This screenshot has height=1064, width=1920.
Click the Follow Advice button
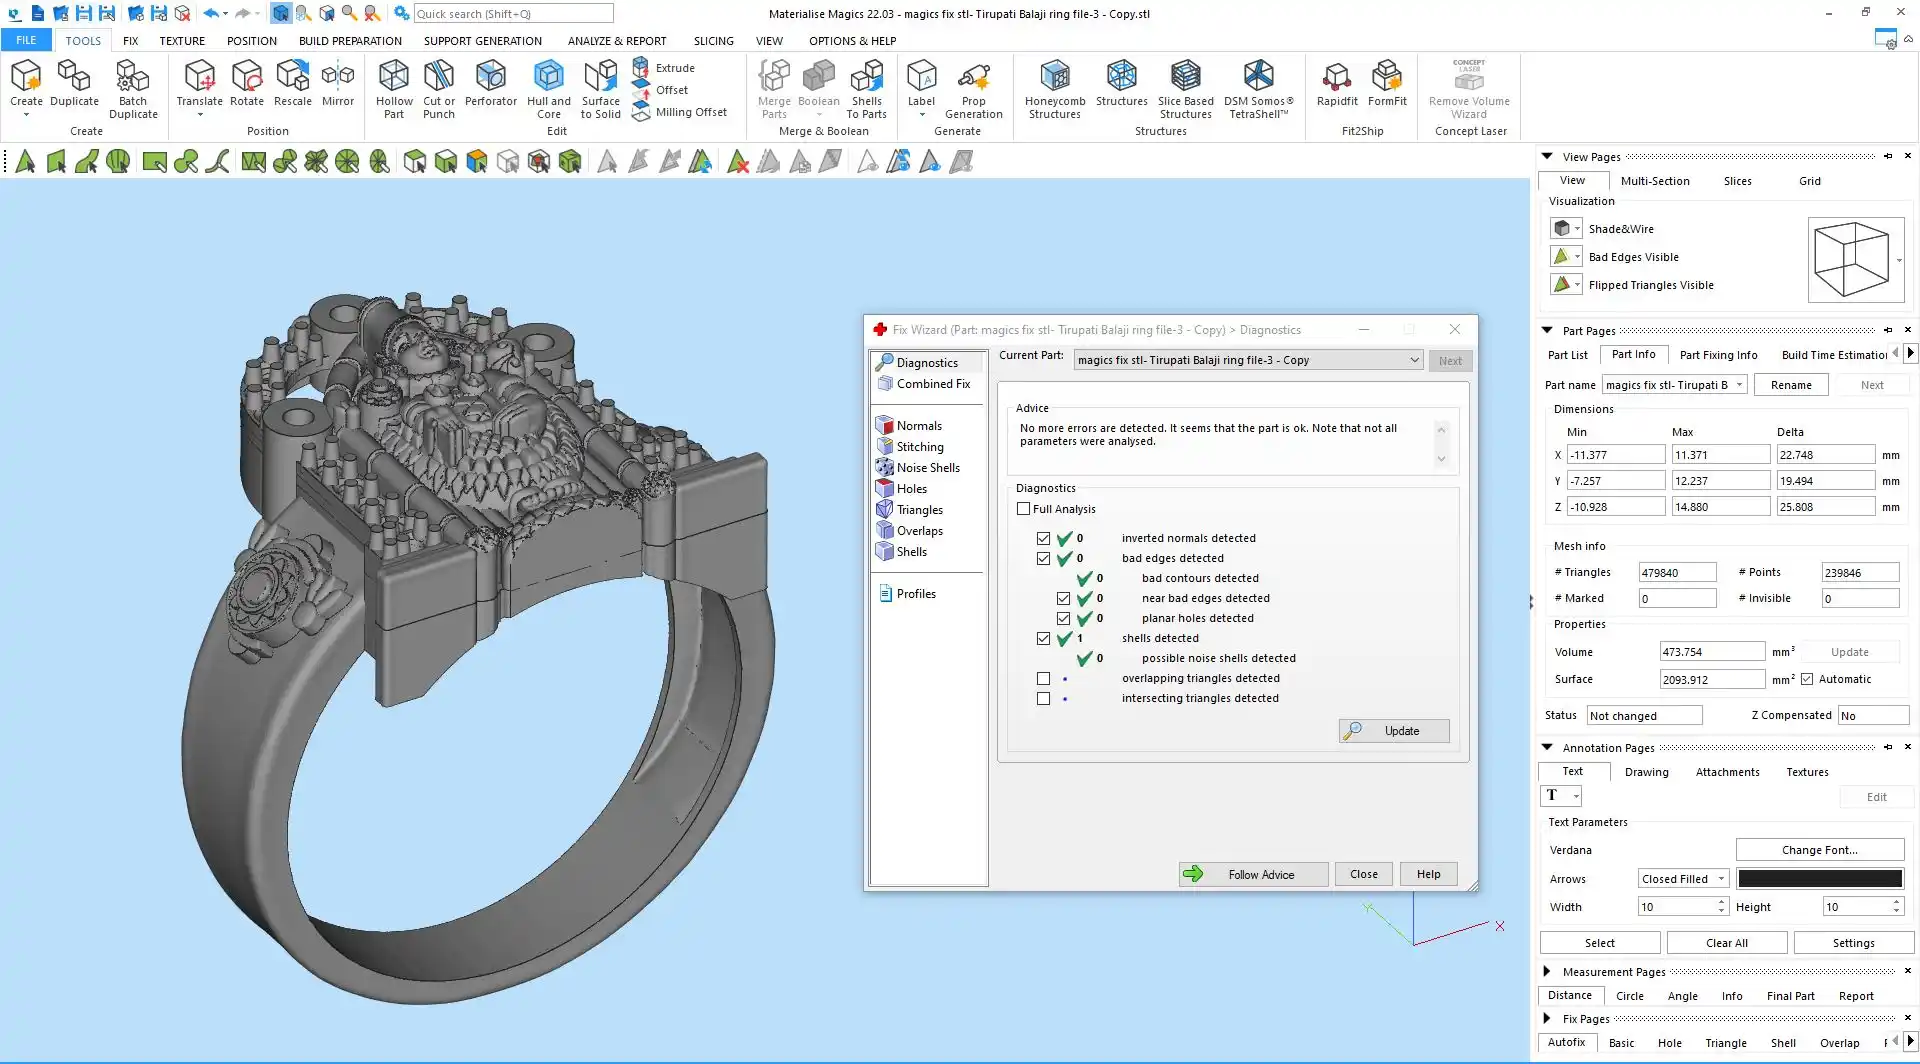tap(1253, 875)
